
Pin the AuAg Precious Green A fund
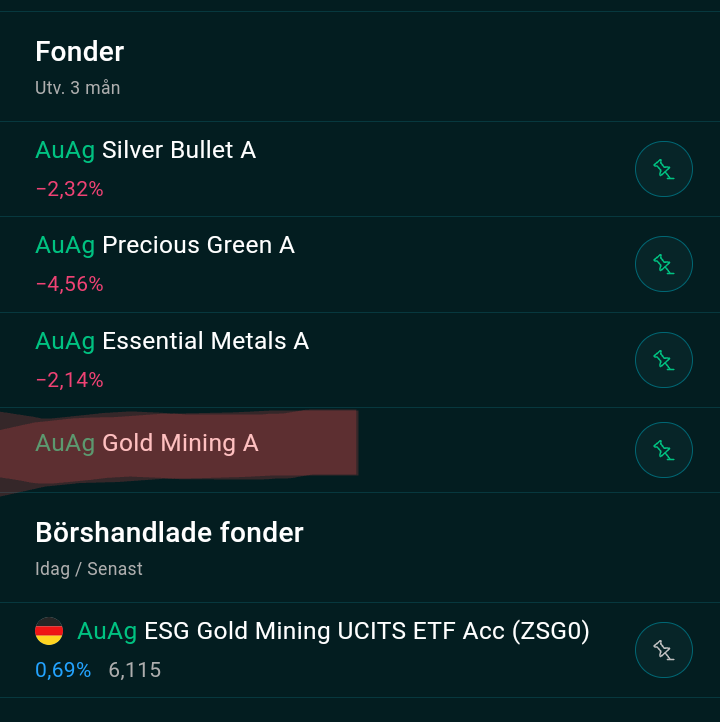(663, 265)
